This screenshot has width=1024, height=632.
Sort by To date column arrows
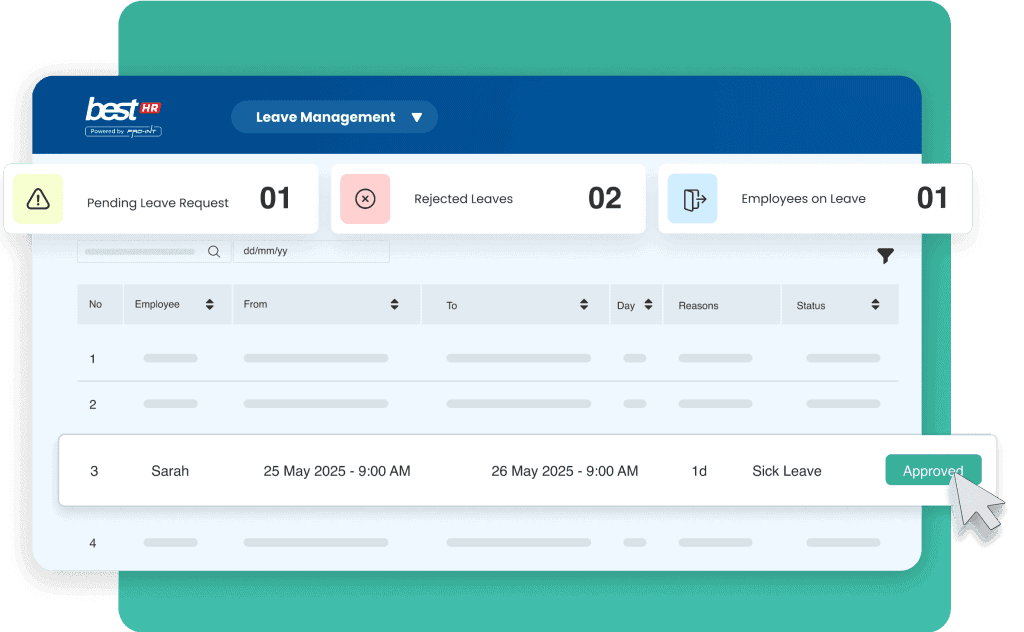click(x=583, y=305)
